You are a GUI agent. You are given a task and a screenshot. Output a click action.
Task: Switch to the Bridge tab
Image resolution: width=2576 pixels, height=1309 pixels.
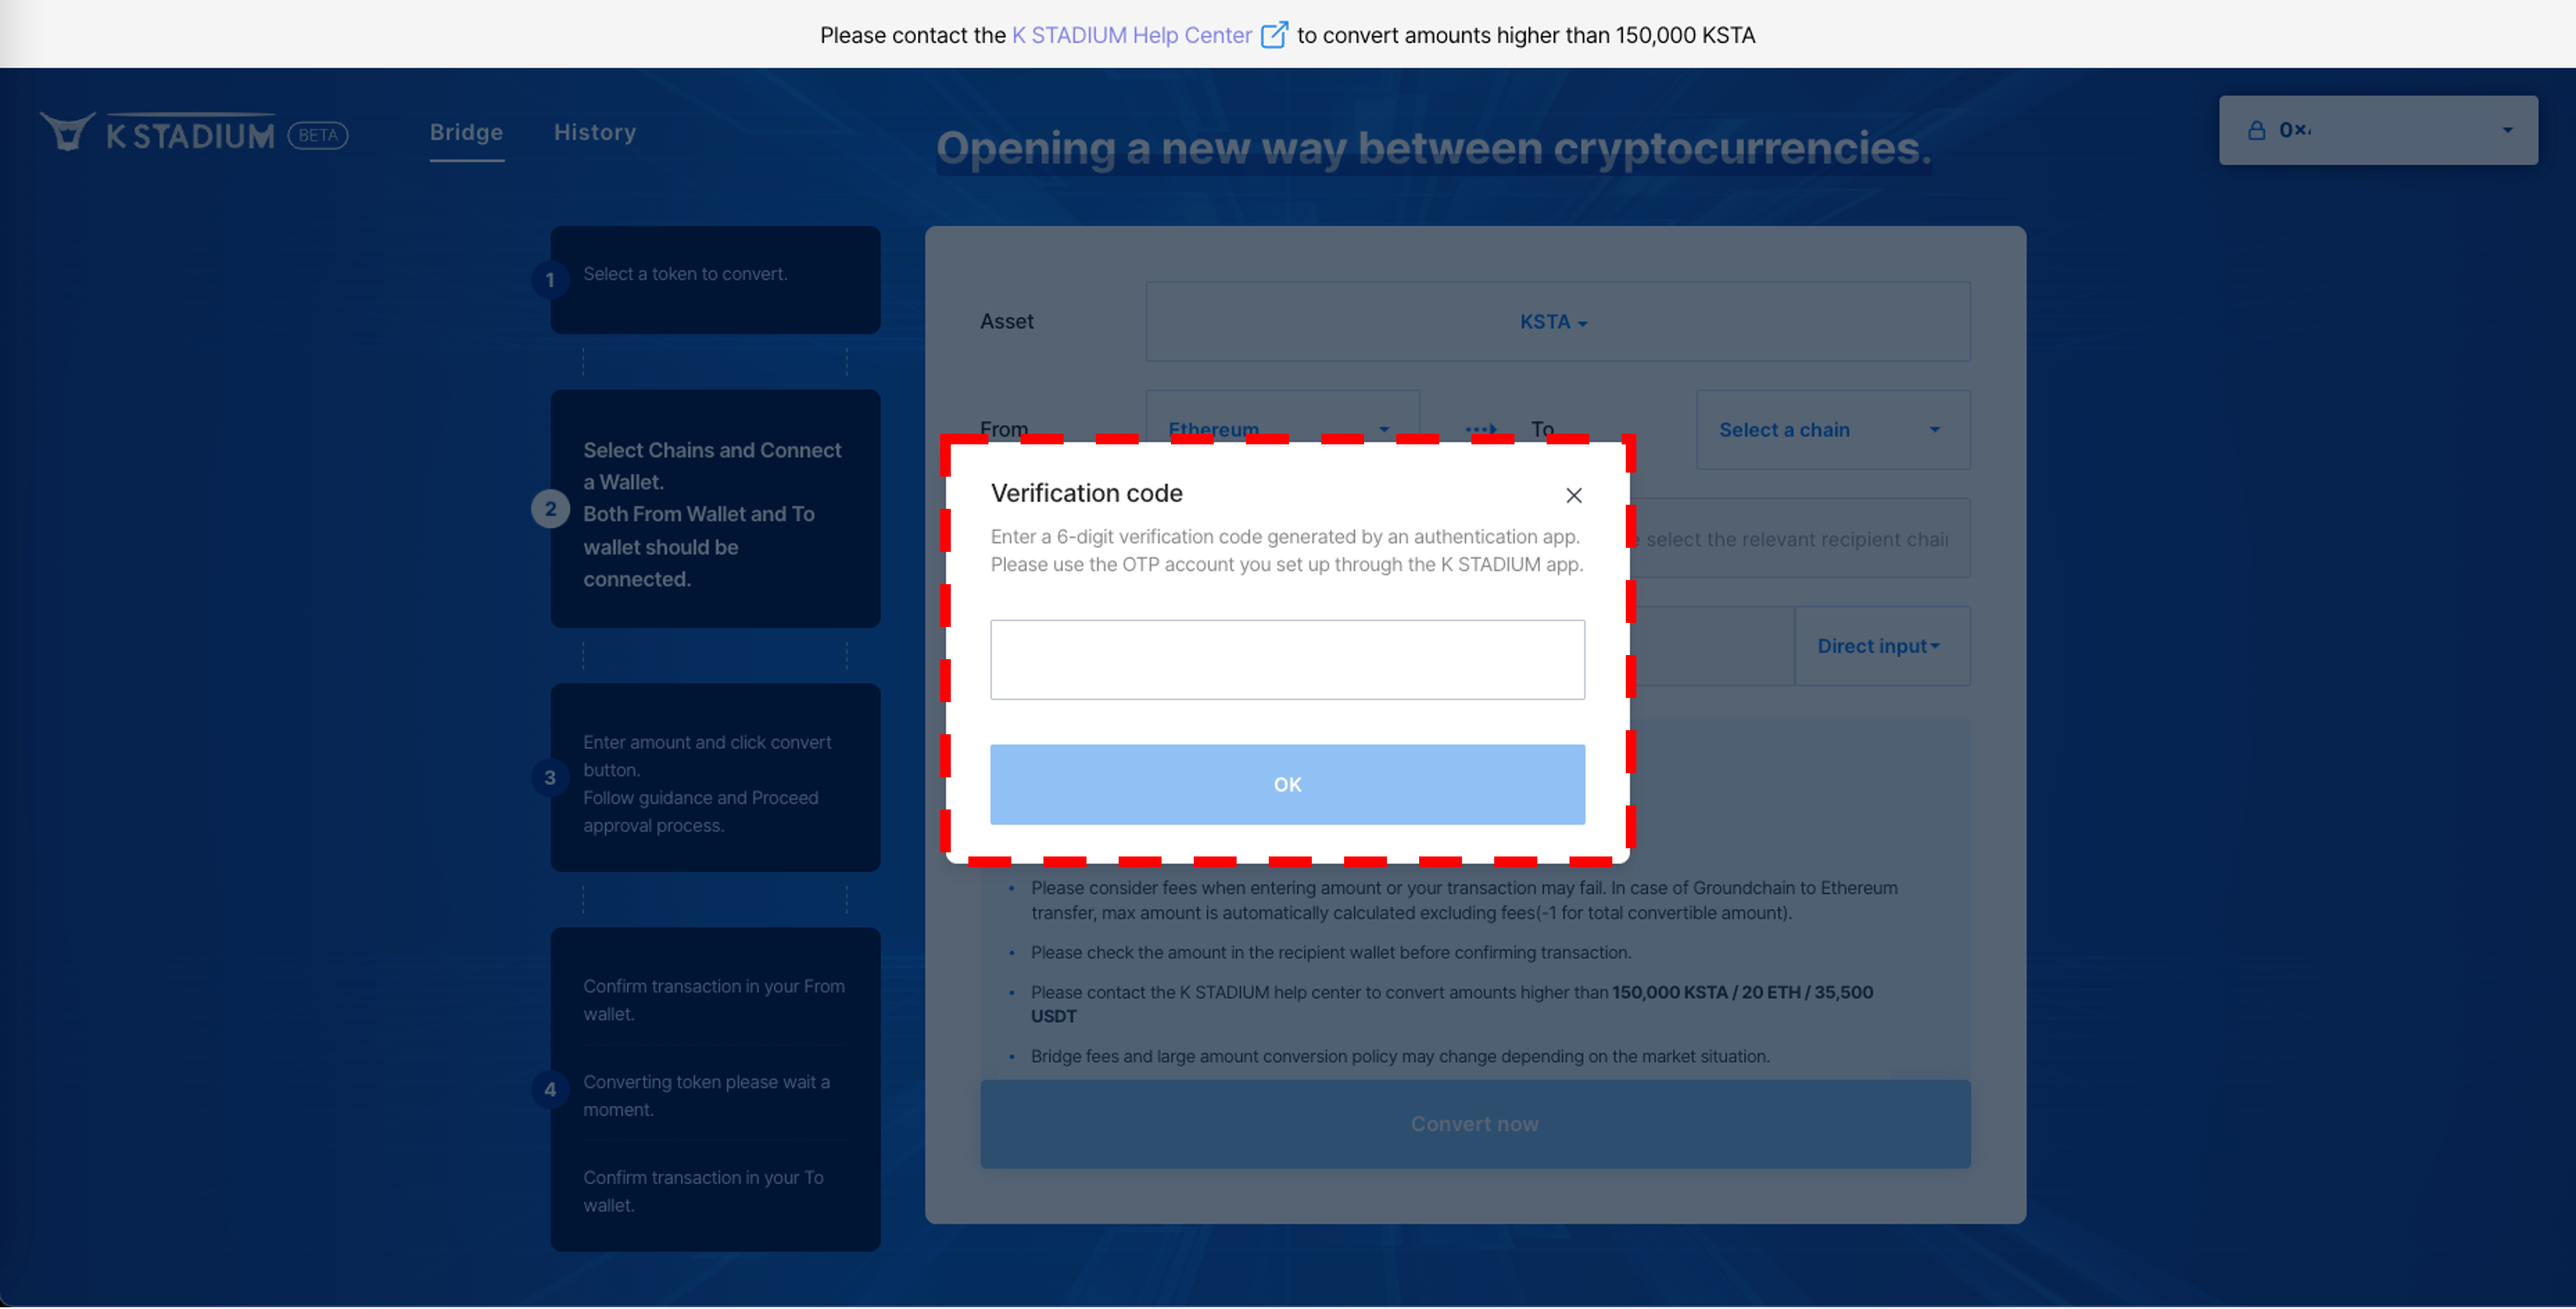(466, 132)
